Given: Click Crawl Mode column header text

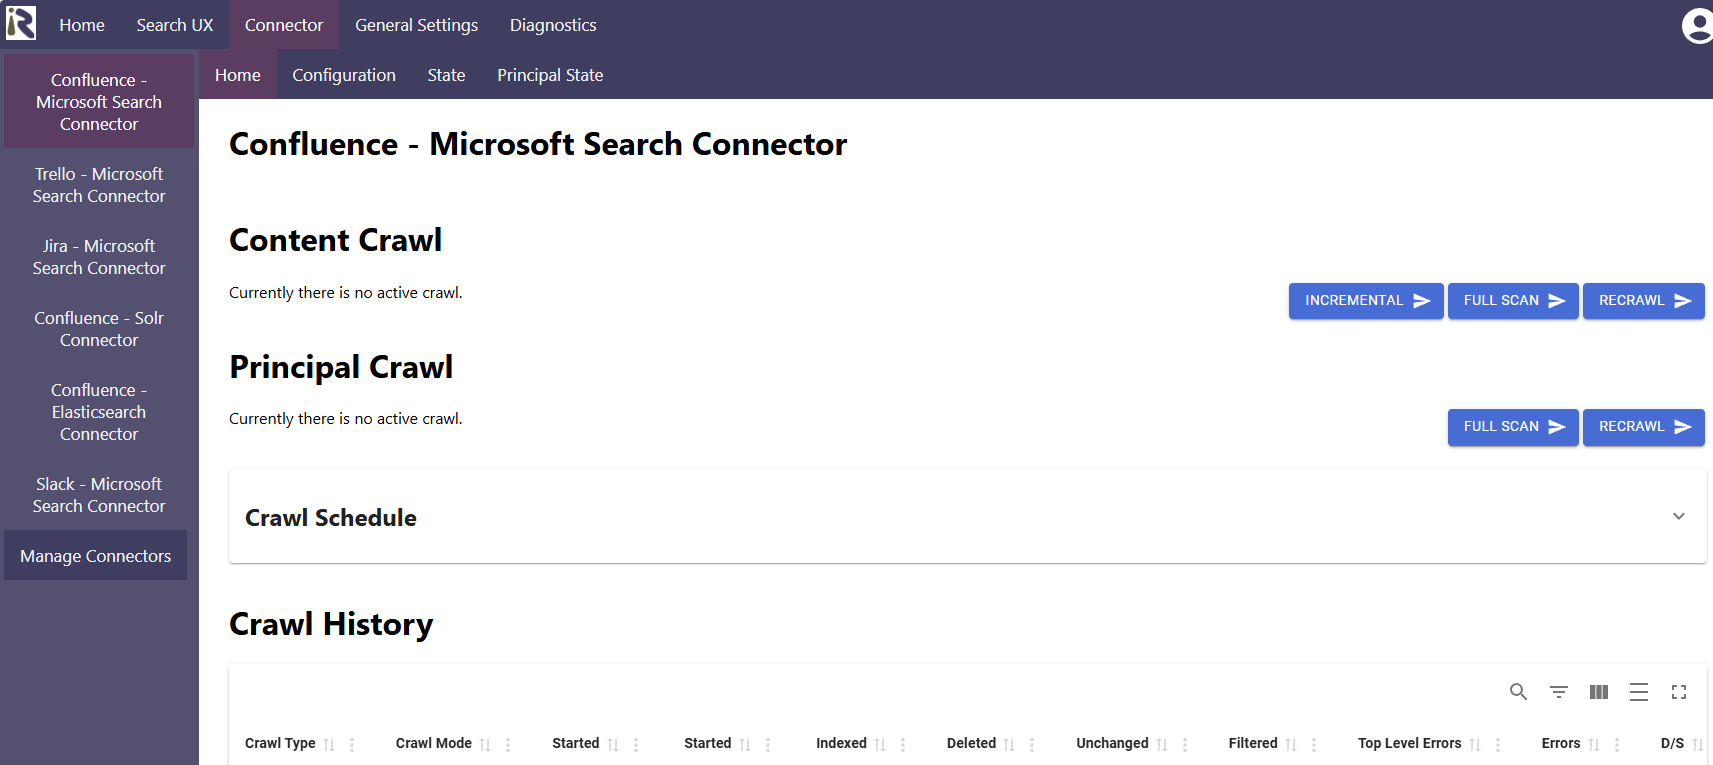Looking at the screenshot, I should tap(434, 743).
